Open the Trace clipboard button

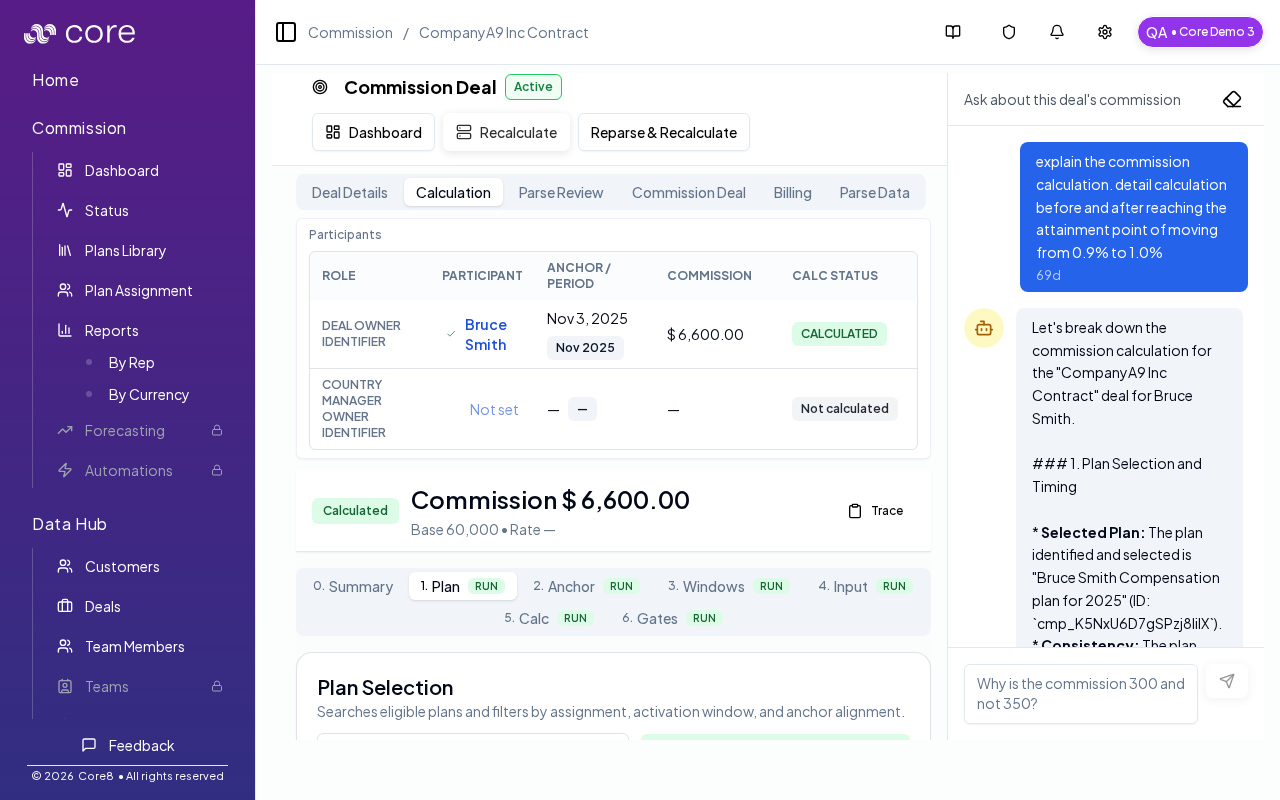(876, 510)
